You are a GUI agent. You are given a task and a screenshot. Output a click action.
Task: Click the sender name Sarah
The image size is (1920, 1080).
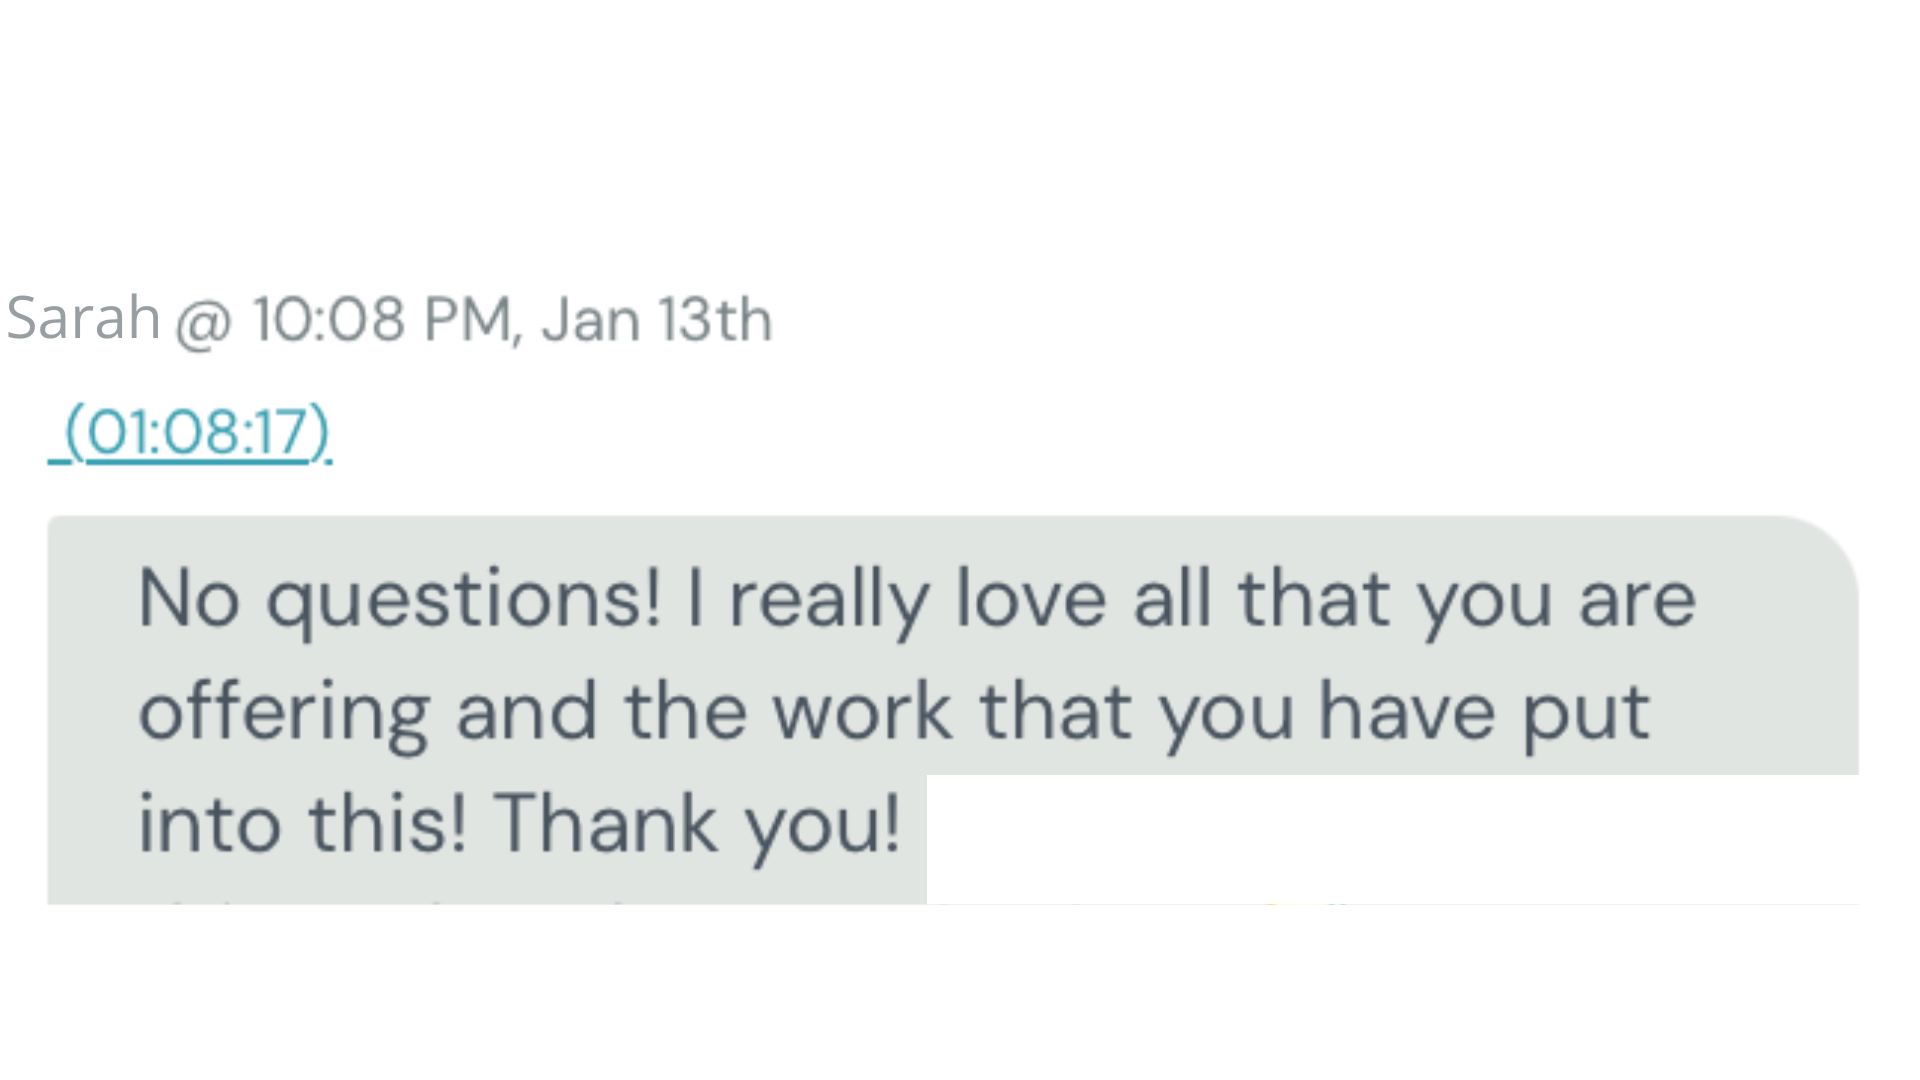point(83,318)
